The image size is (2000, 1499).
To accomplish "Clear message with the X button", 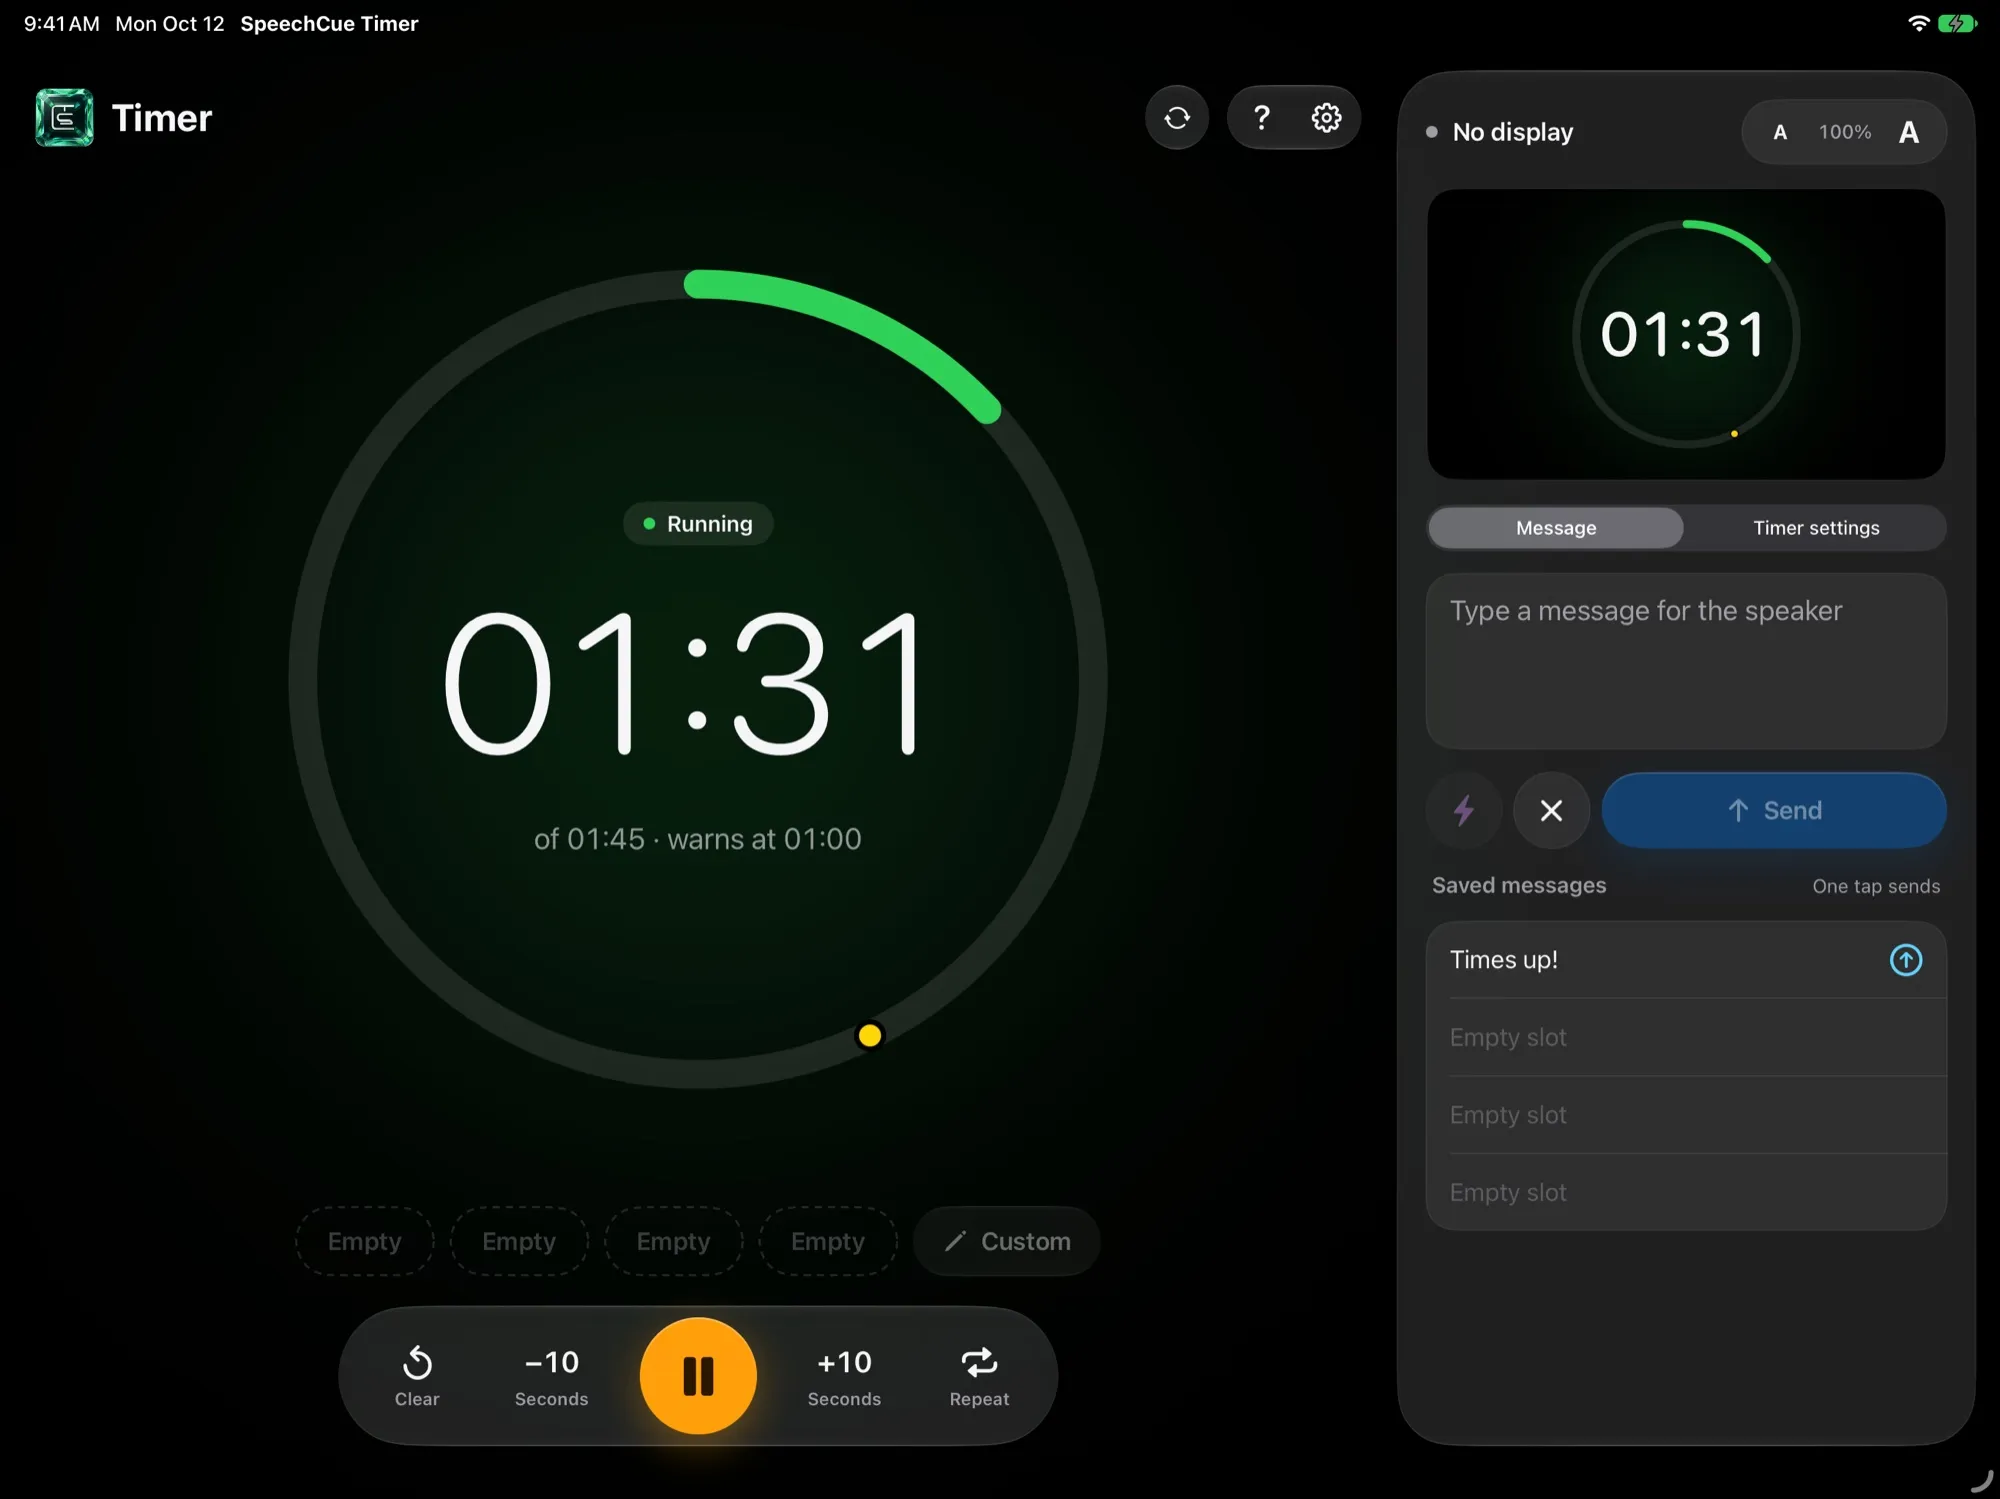I will tap(1551, 810).
